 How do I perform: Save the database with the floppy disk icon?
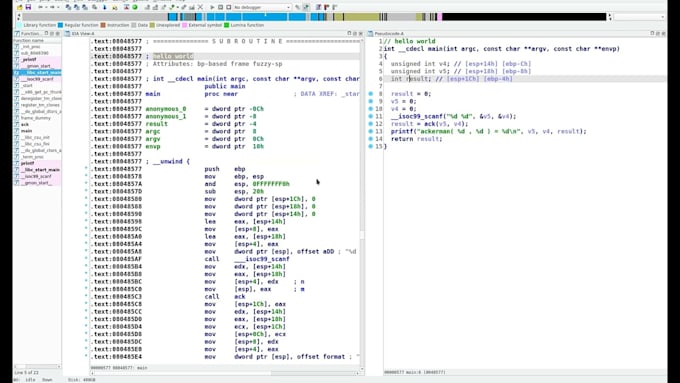(28, 7)
